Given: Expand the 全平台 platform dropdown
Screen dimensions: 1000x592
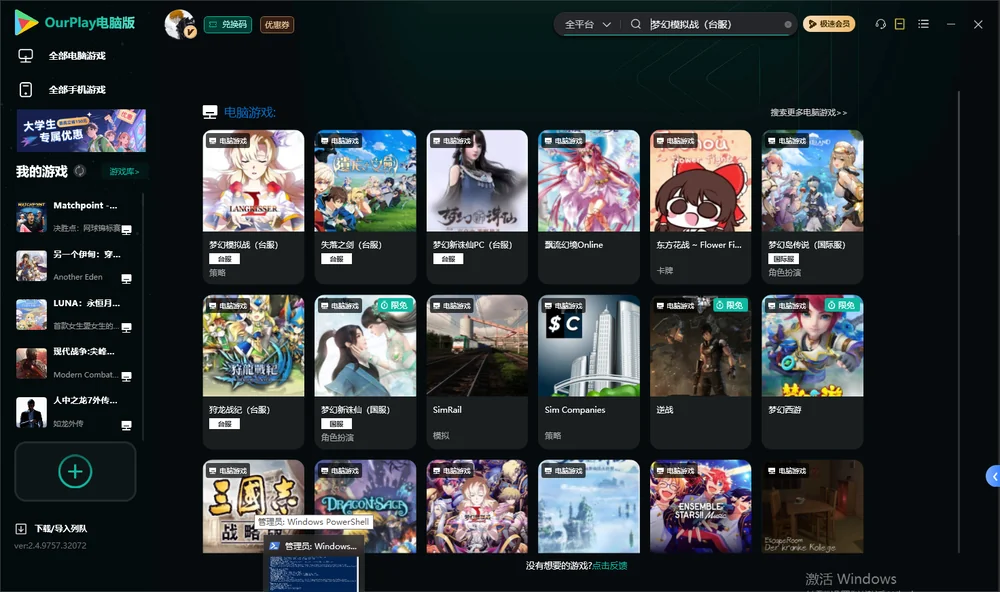Looking at the screenshot, I should [x=587, y=24].
